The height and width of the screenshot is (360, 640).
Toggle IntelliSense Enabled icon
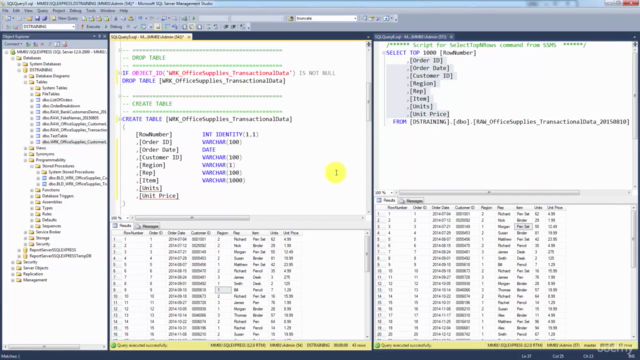point(158,27)
